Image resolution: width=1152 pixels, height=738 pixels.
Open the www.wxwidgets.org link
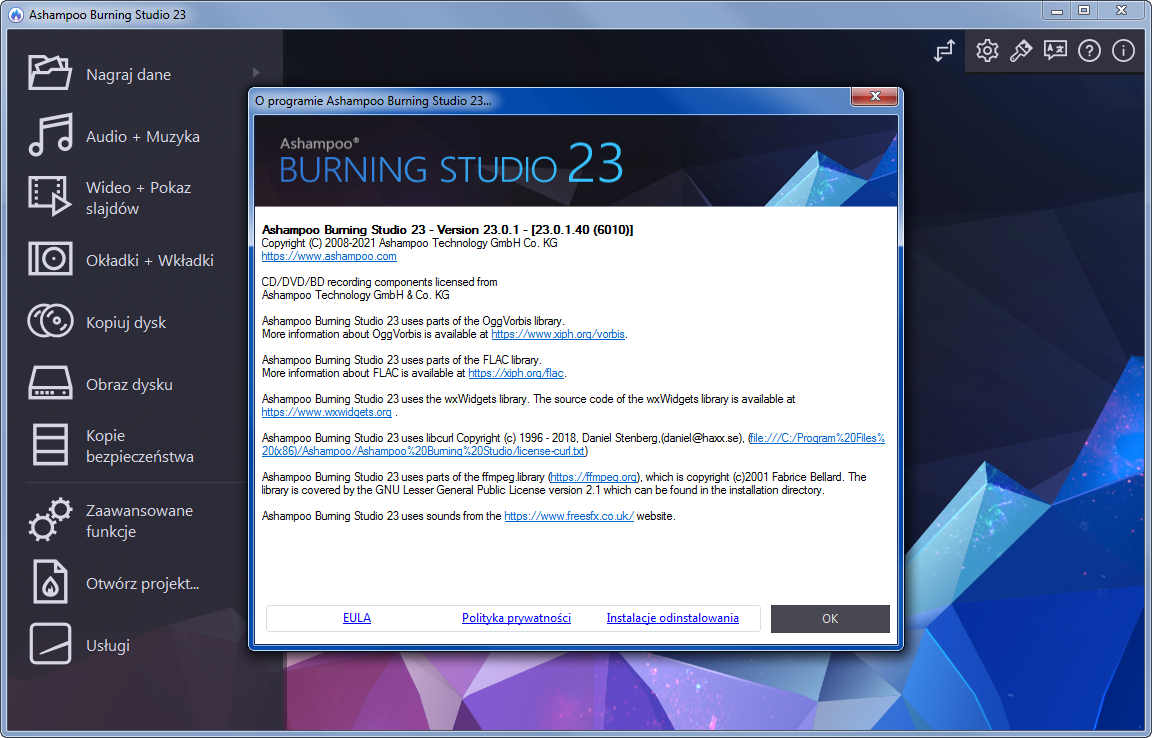pos(326,412)
